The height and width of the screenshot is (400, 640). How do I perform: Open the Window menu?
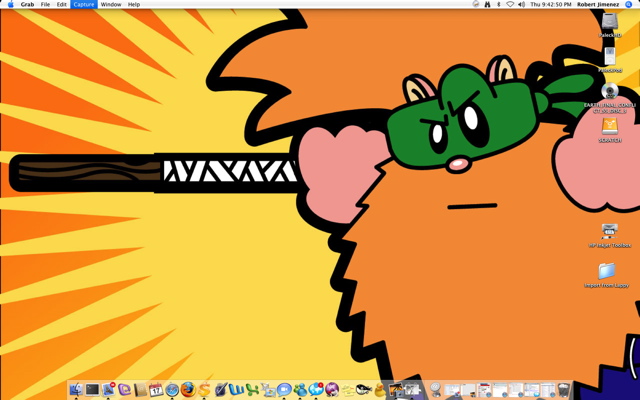tap(111, 4)
